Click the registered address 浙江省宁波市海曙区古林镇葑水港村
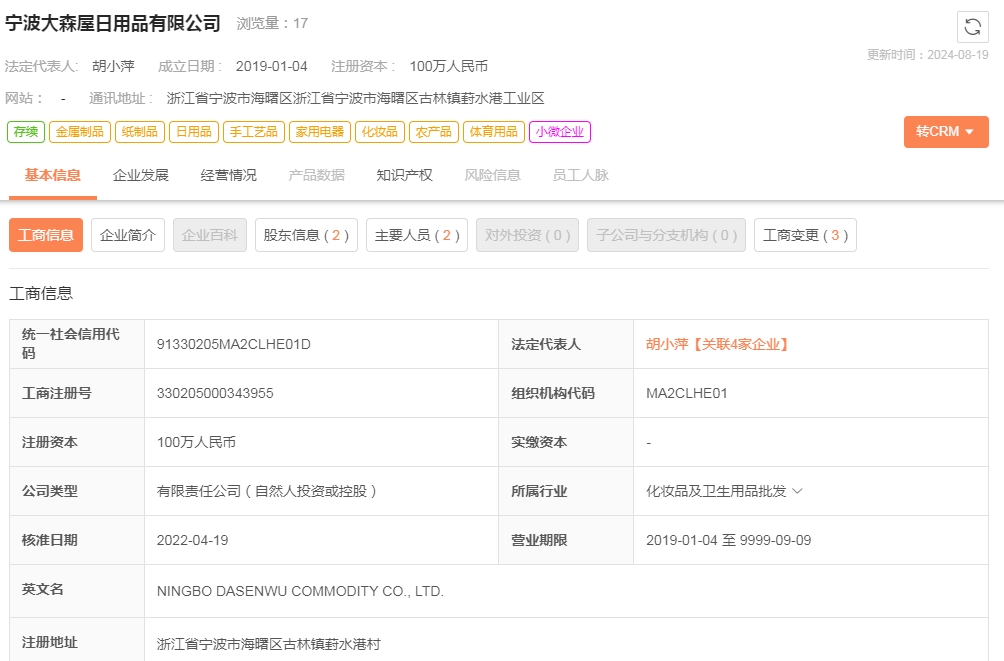1004x661 pixels. point(268,644)
